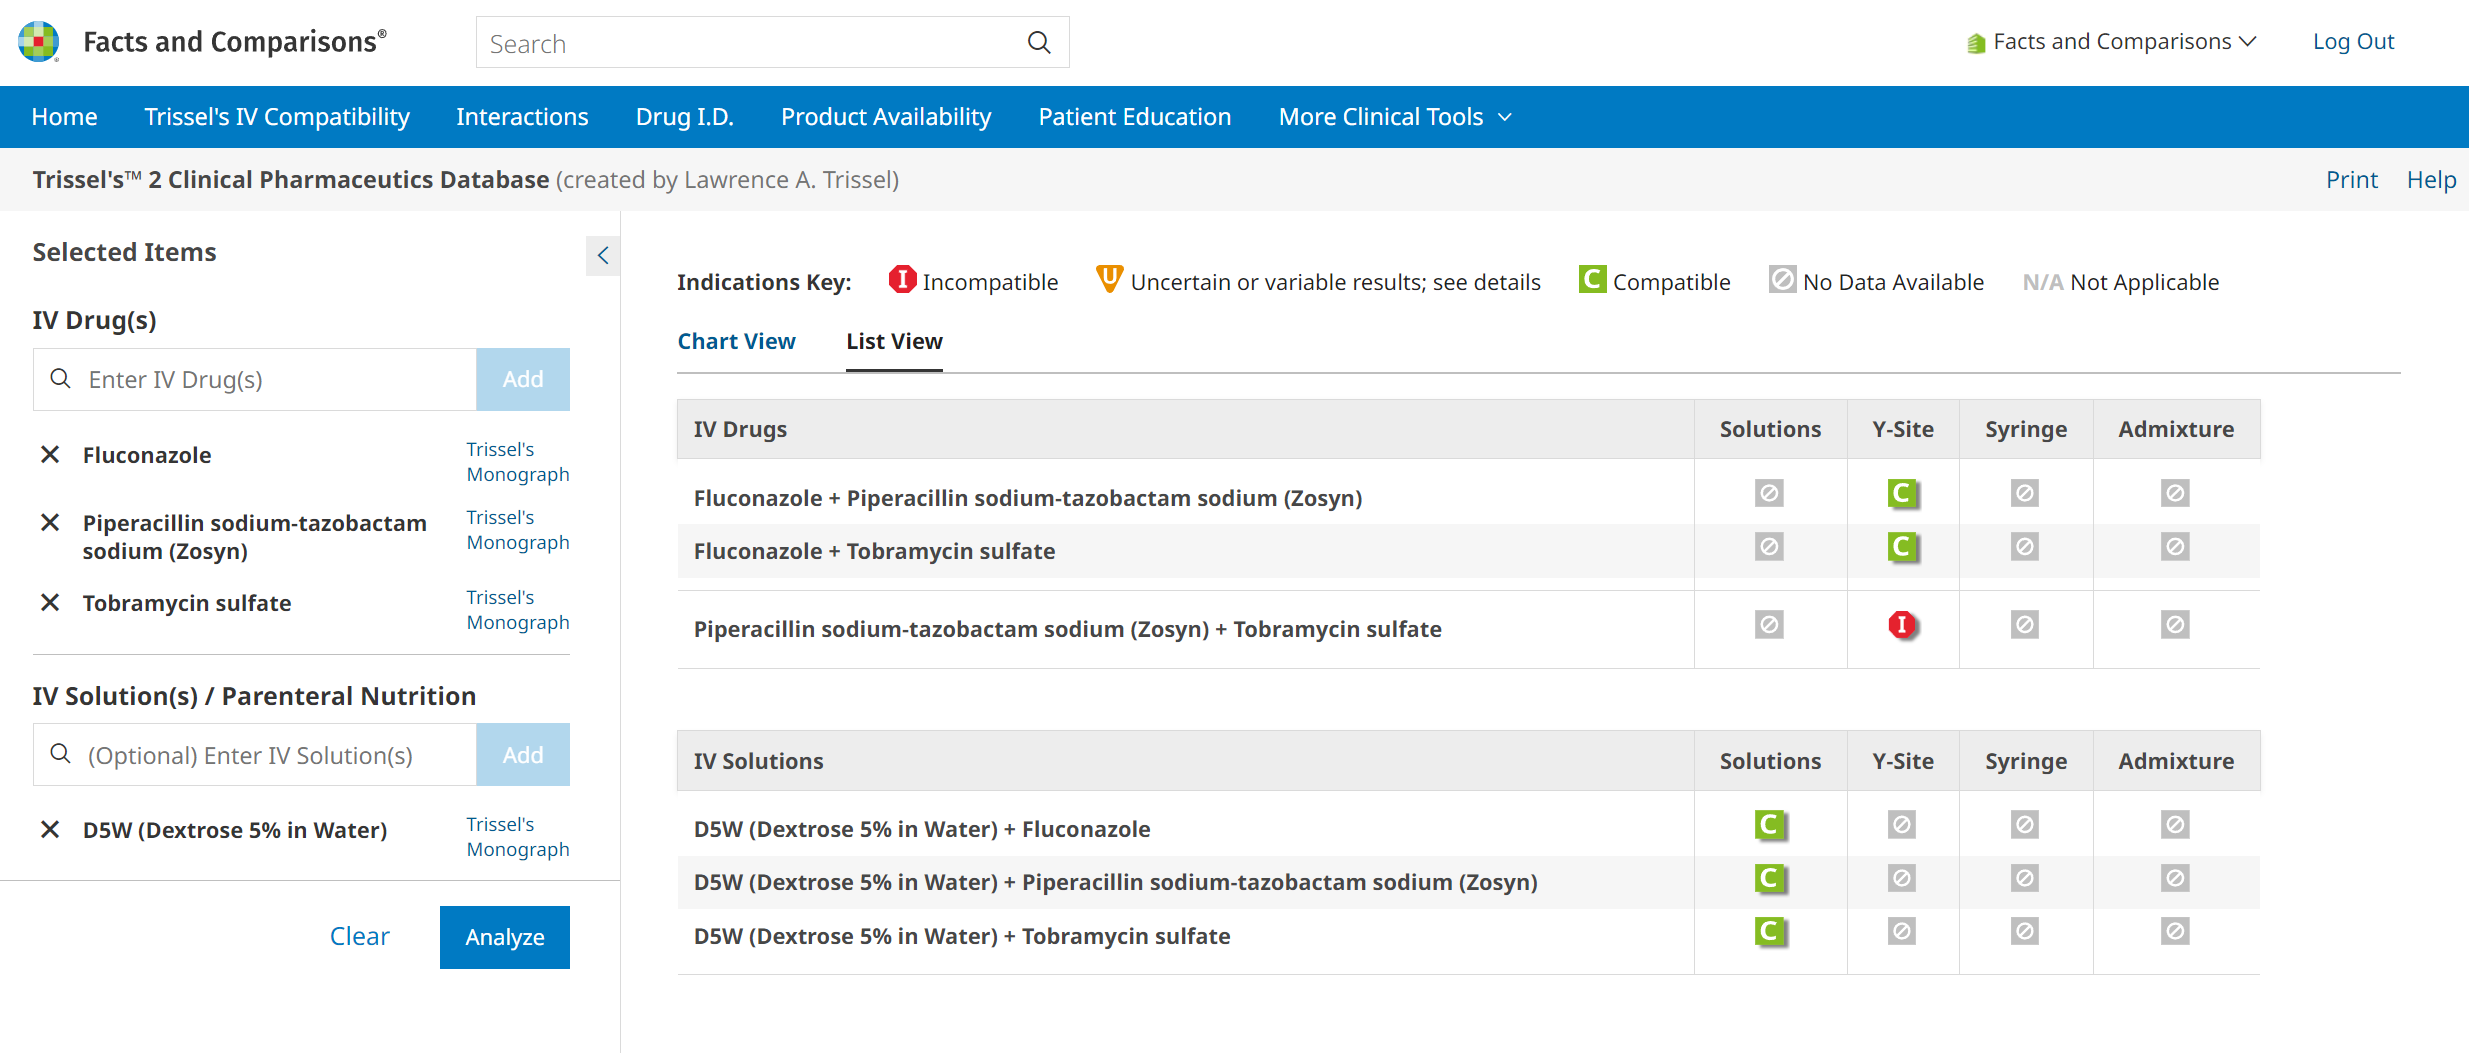
Task: Open Interactions in the navigation bar
Action: [522, 117]
